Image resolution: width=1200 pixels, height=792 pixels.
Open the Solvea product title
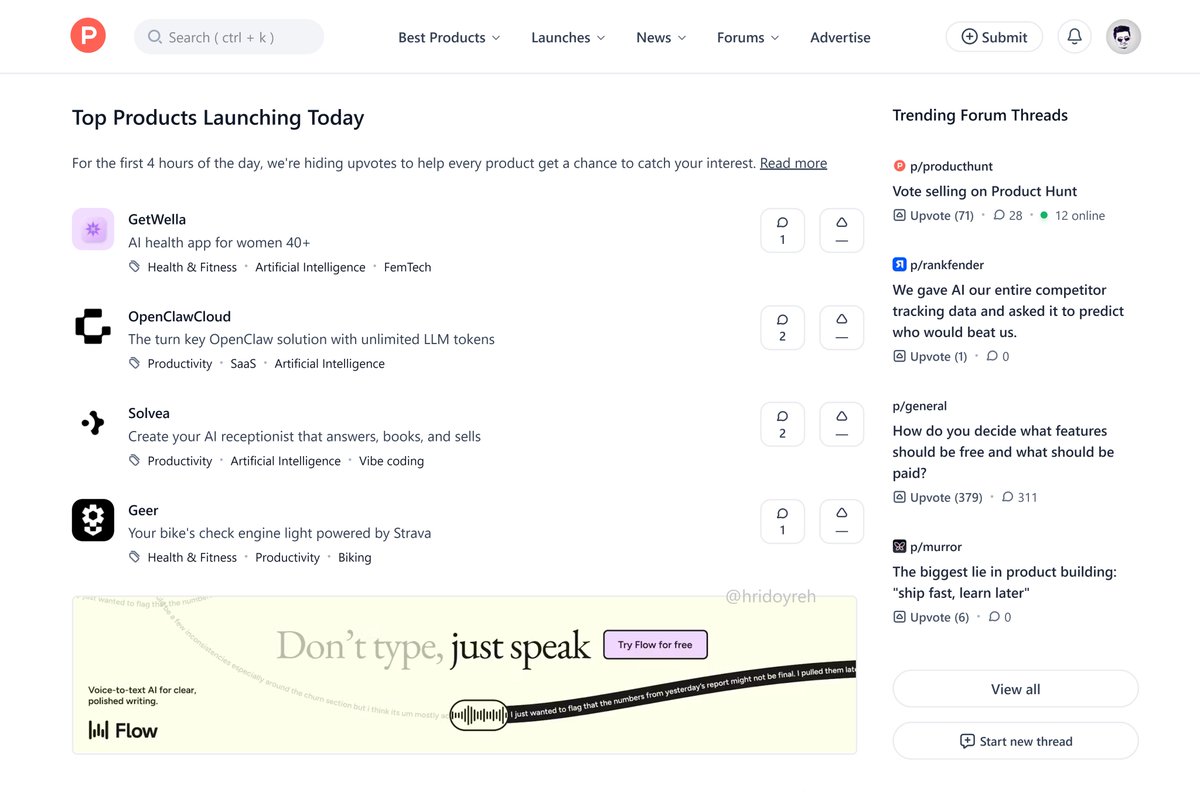(149, 413)
